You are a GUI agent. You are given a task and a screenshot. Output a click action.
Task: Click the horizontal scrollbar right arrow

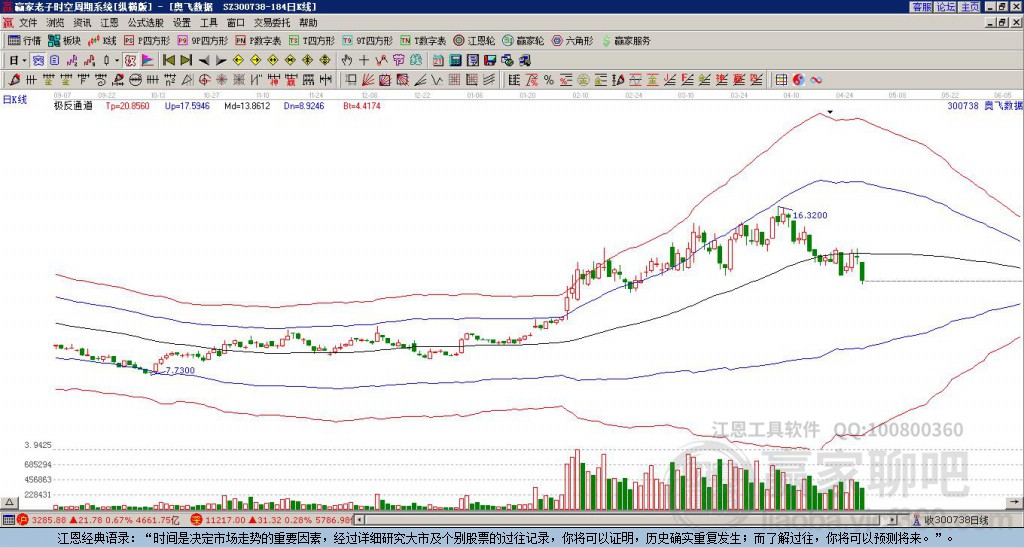pos(893,520)
